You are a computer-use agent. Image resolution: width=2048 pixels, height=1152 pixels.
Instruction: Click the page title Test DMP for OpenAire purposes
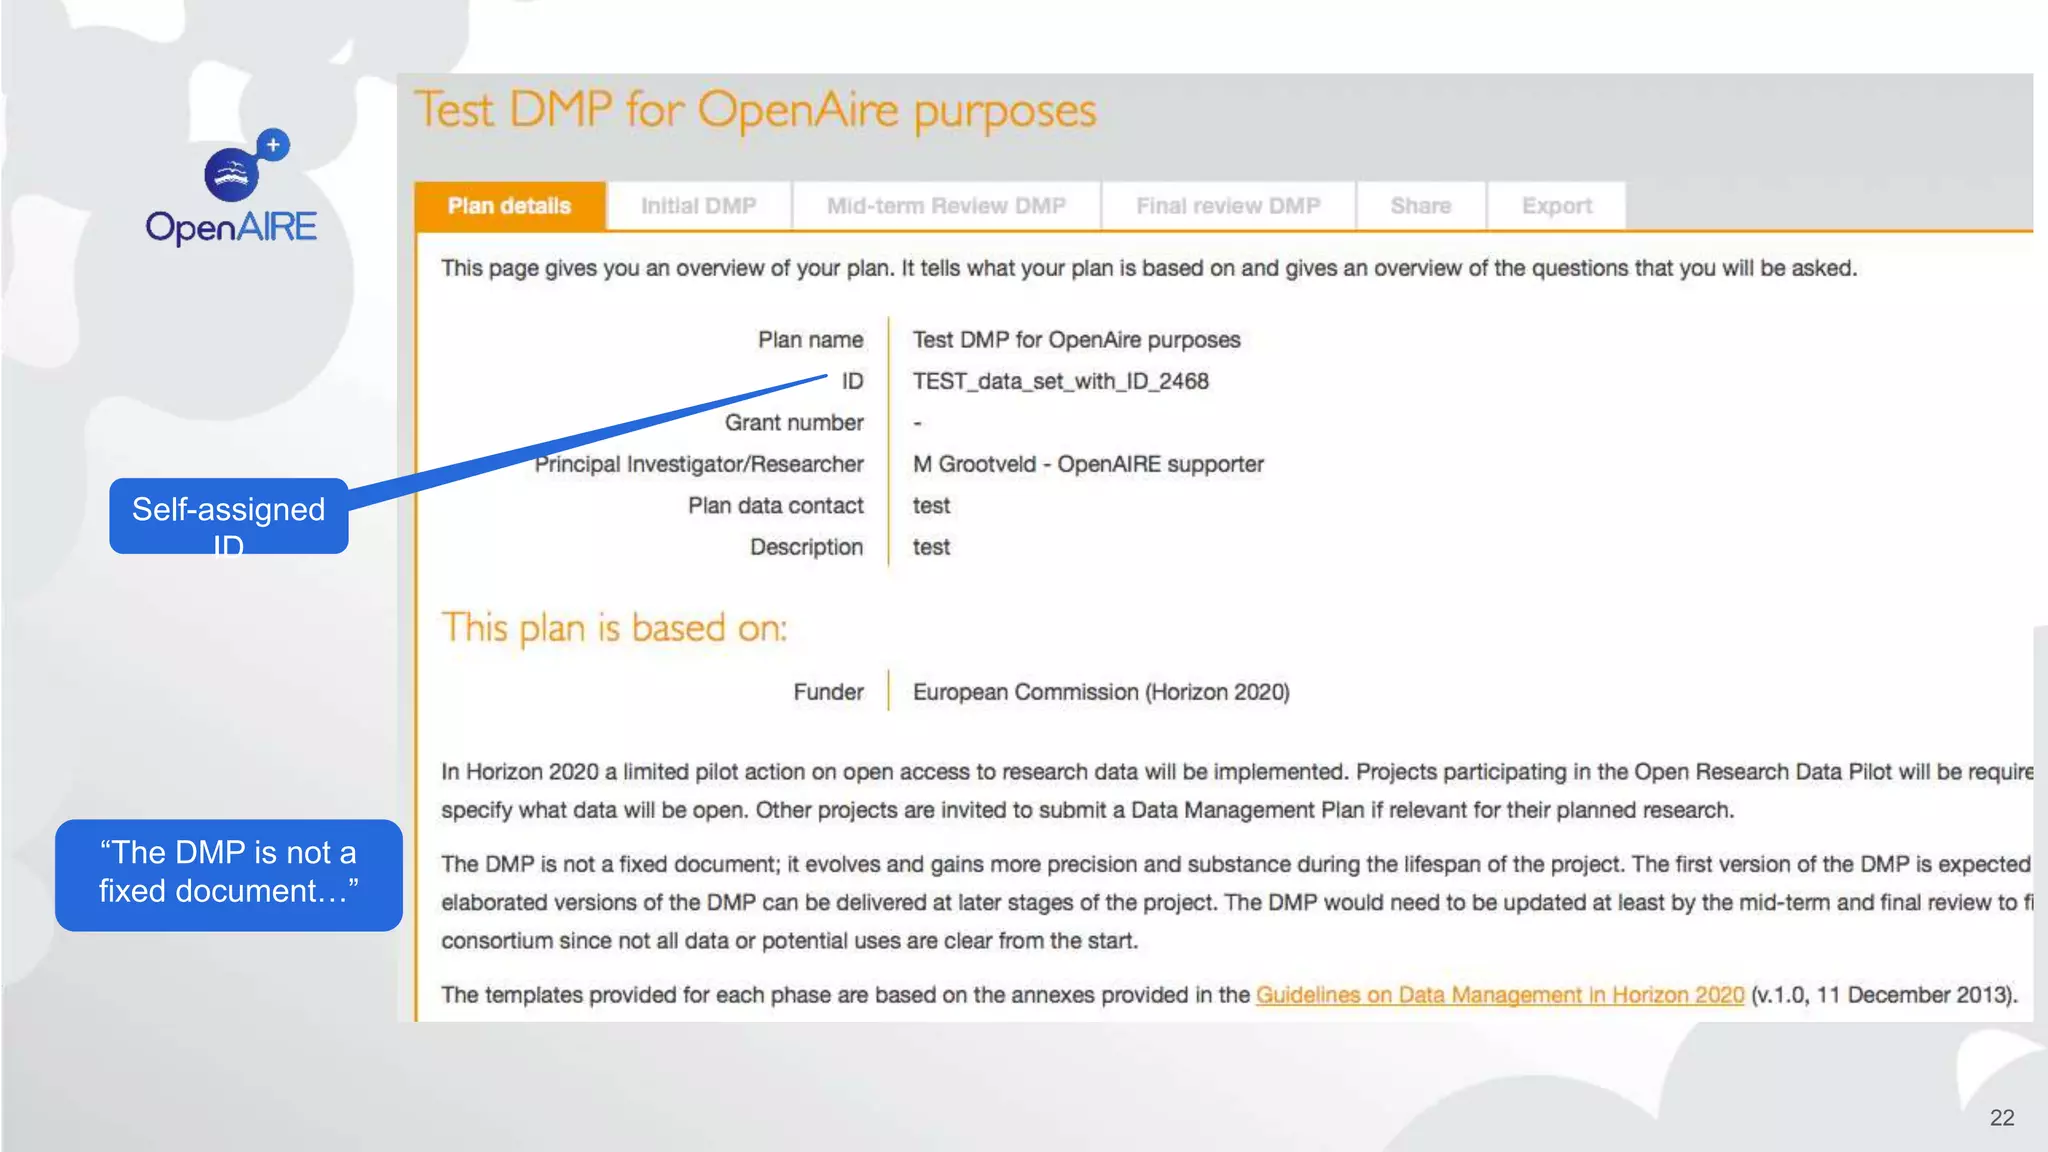coord(756,111)
